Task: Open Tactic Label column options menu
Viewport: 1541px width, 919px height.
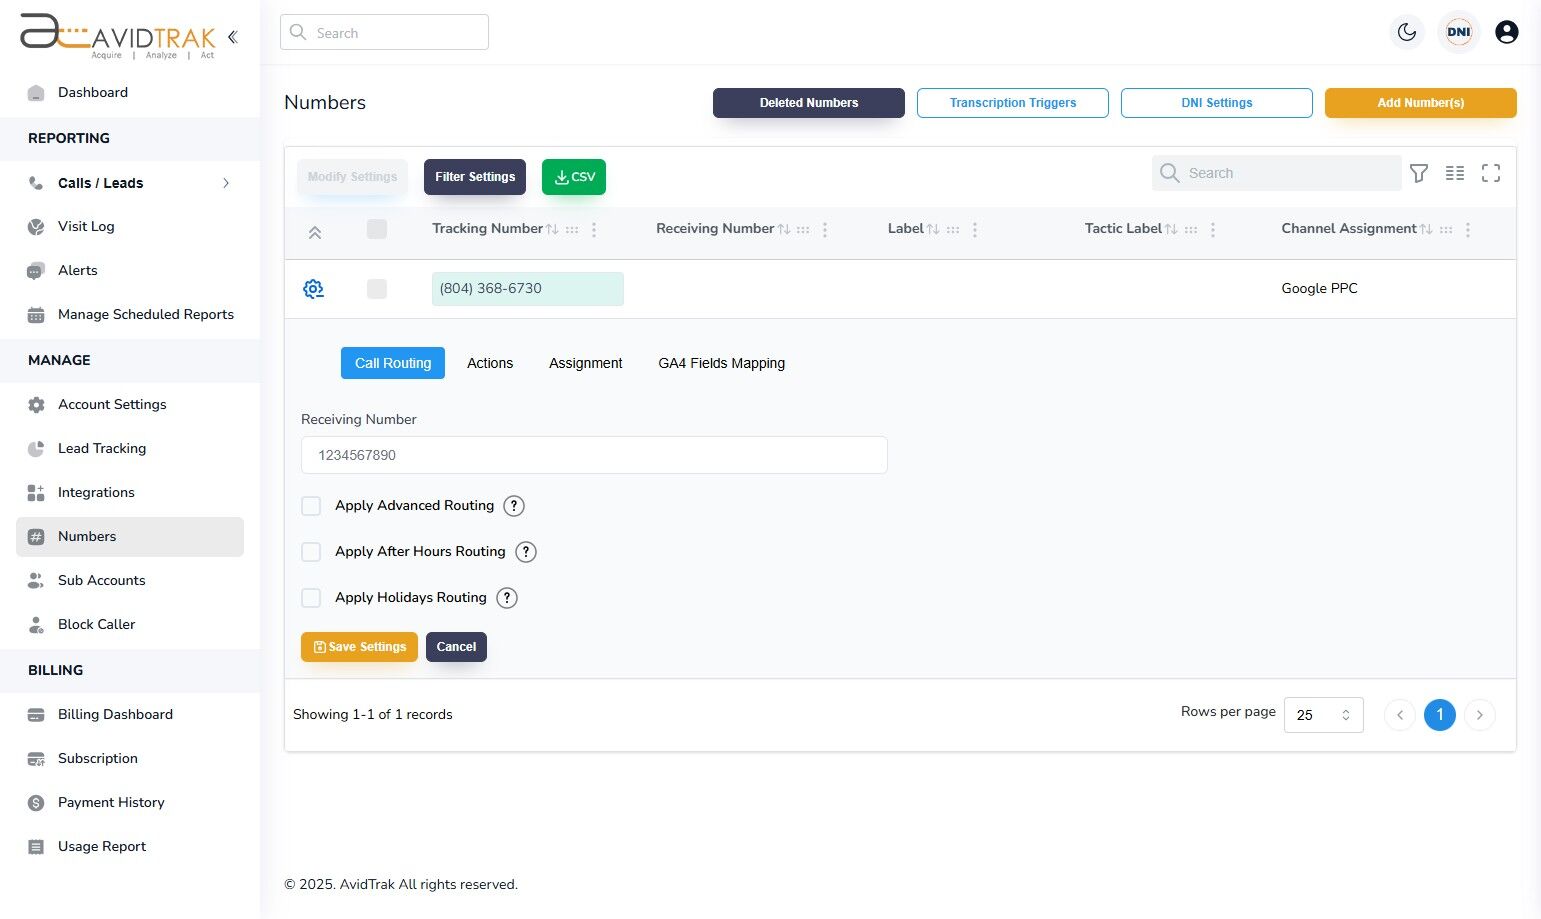Action: [1213, 230]
